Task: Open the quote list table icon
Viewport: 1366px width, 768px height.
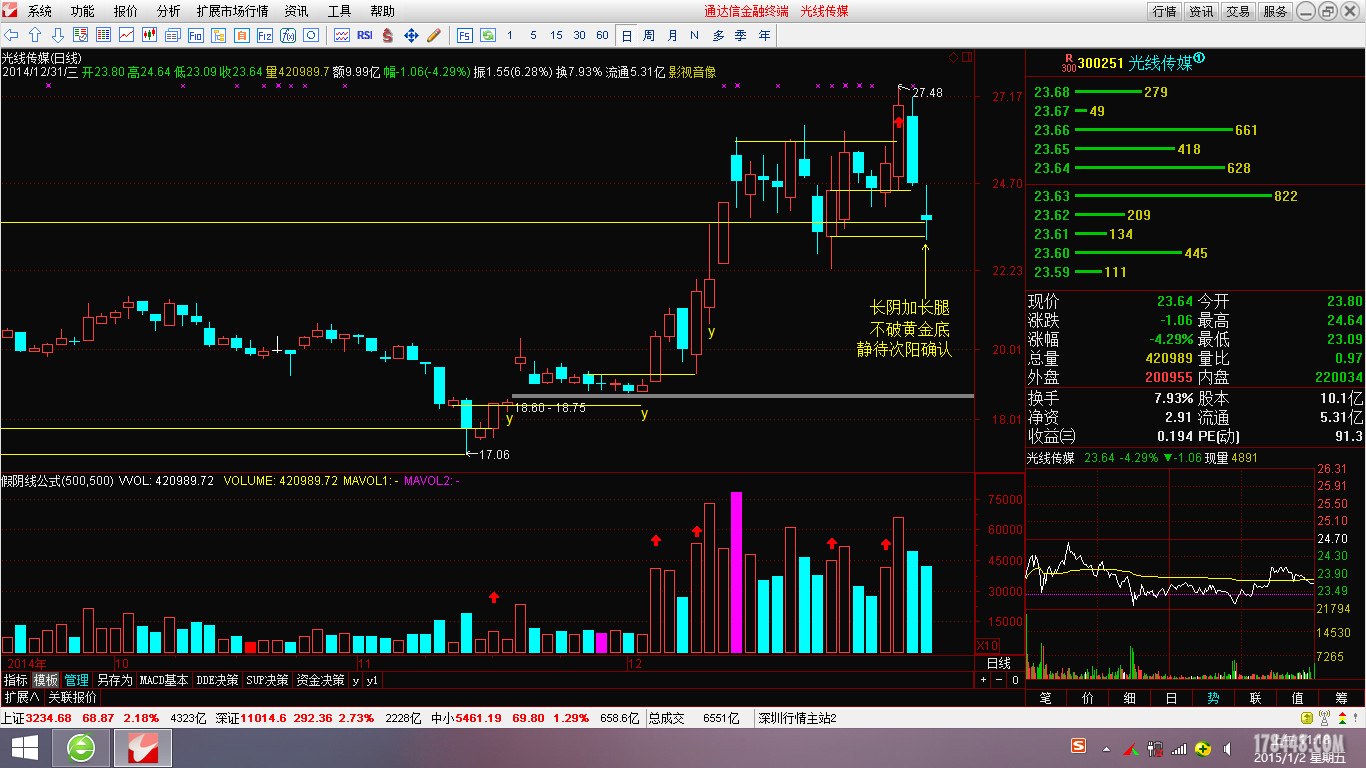Action: tap(103, 35)
